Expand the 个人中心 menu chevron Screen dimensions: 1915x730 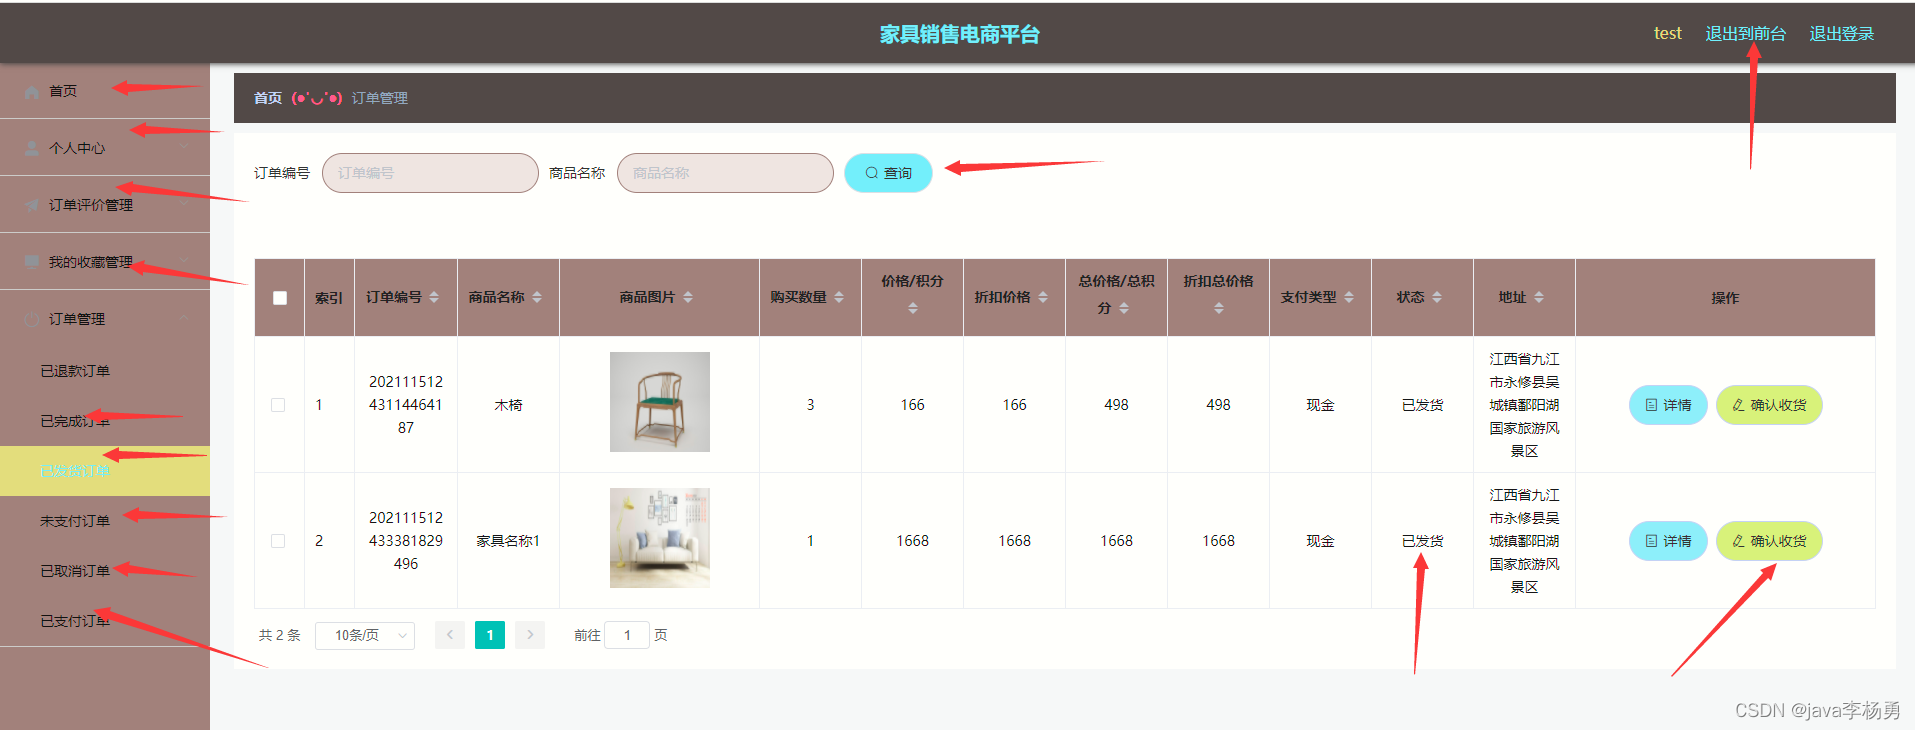pyautogui.click(x=184, y=147)
